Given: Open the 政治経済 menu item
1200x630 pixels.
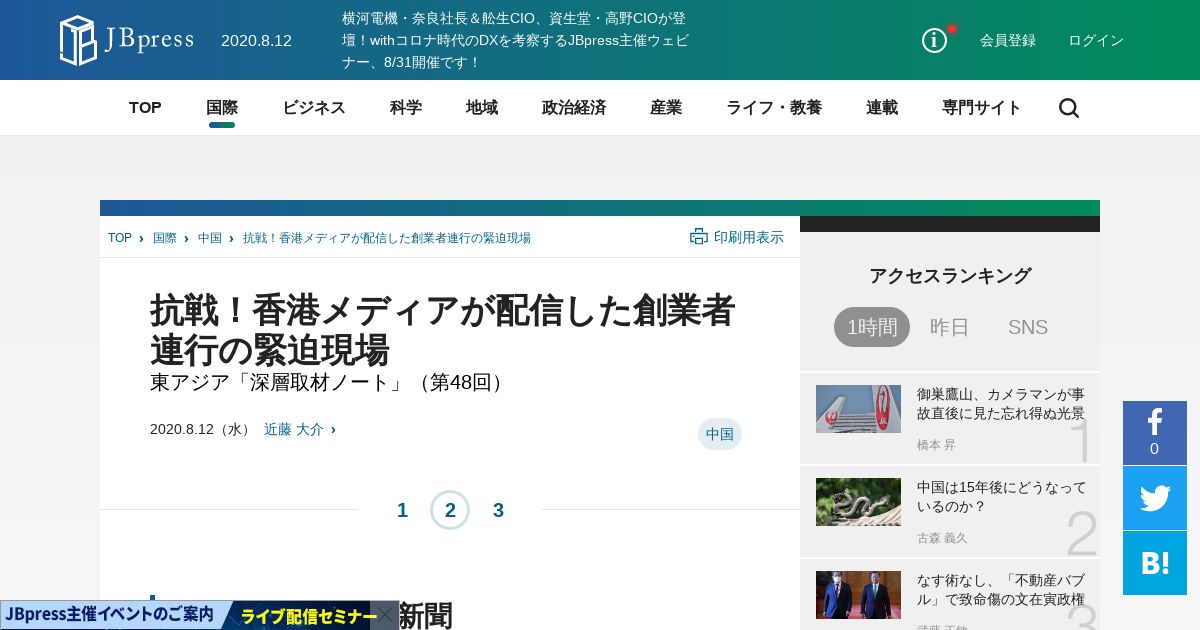Looking at the screenshot, I should pyautogui.click(x=574, y=108).
